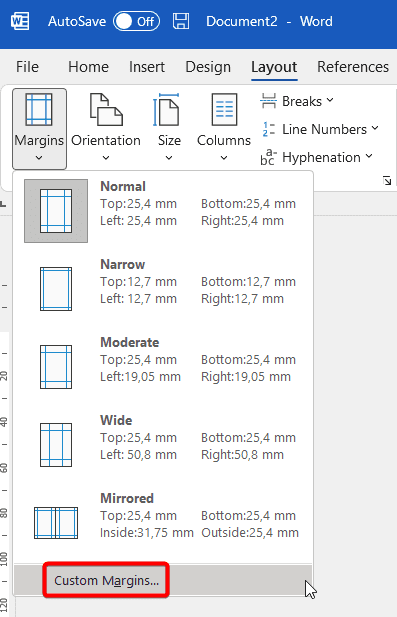Open Page Setup dialog launcher arrow
397x617 pixels.
387,181
